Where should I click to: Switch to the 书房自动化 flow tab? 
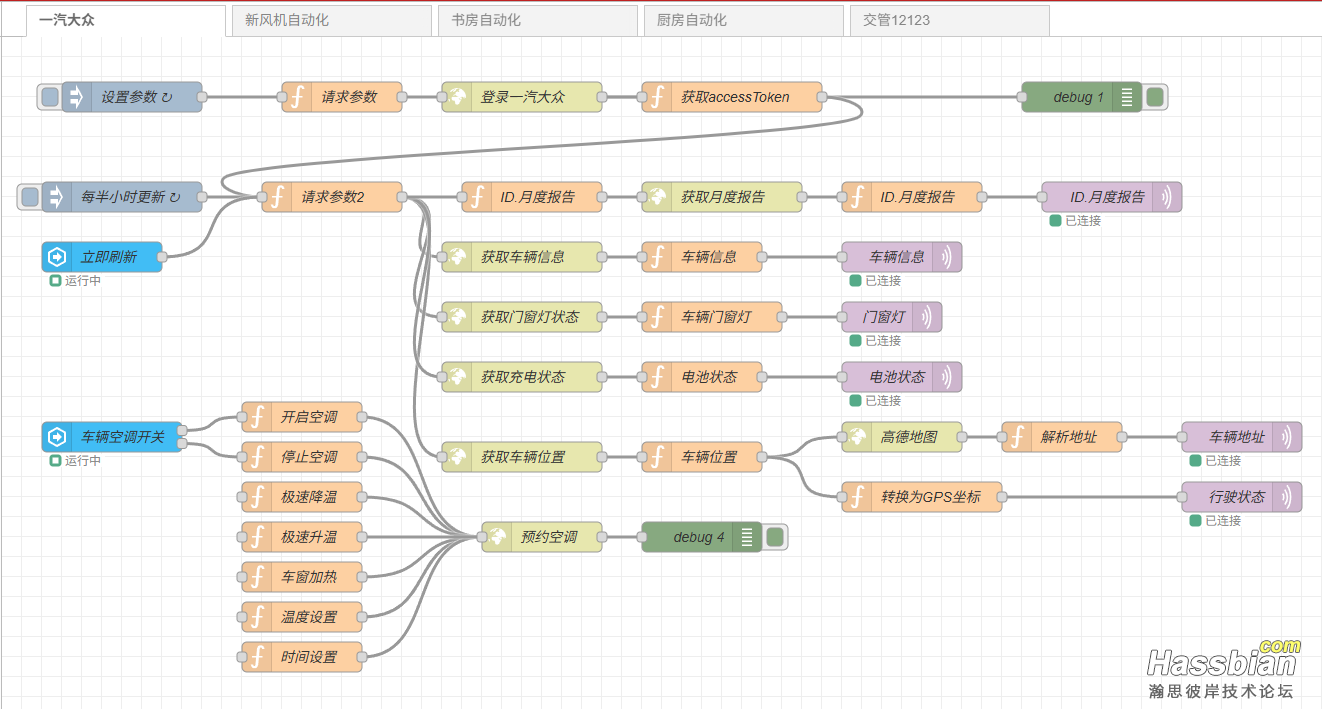[537, 20]
